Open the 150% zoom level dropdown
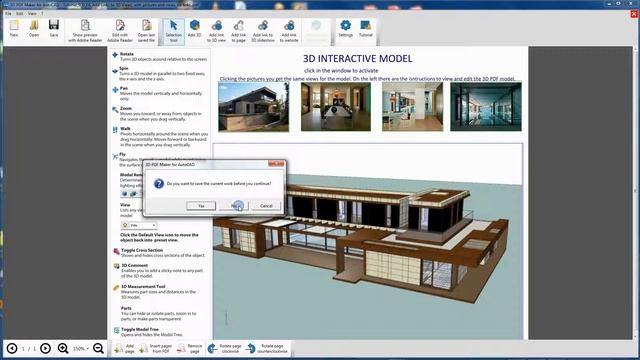Viewport: 640px width, 360px height. (81, 349)
